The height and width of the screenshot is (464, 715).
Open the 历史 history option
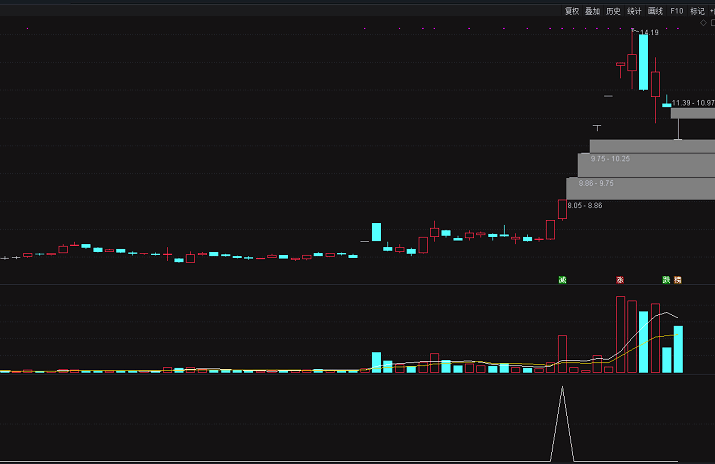613,11
